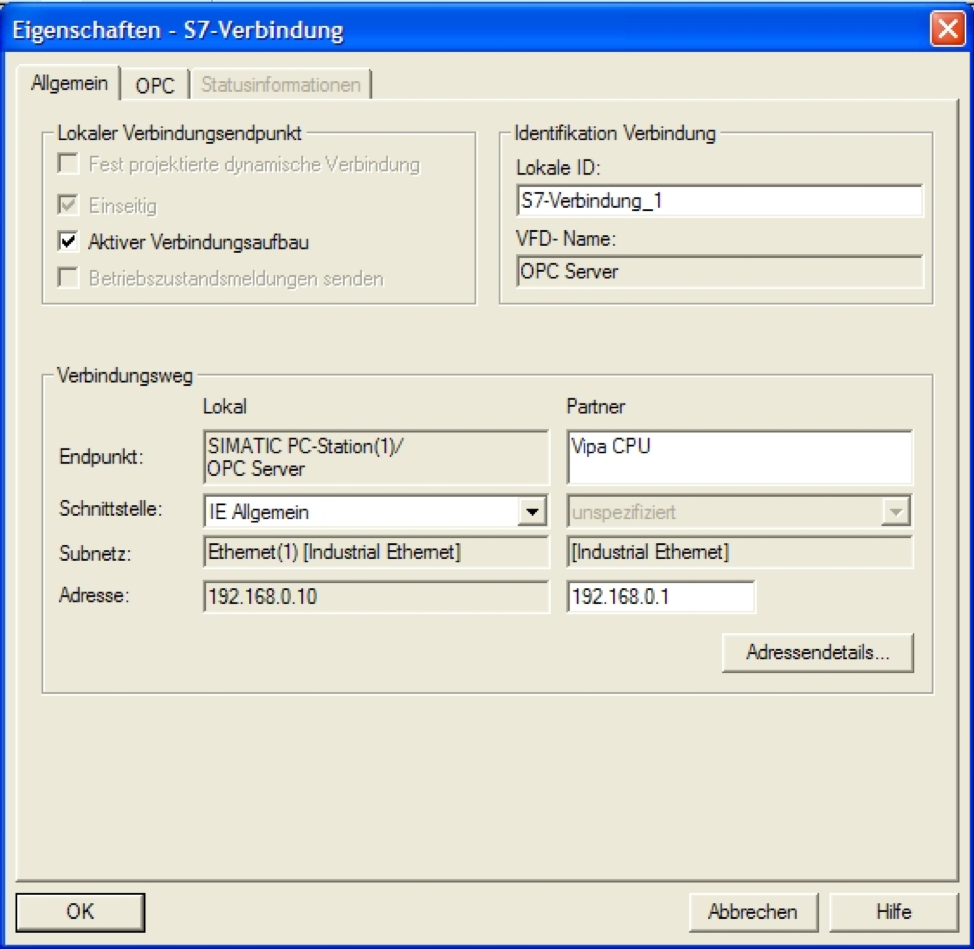974x949 pixels.
Task: Select the Allgemein tab
Action: tap(69, 84)
